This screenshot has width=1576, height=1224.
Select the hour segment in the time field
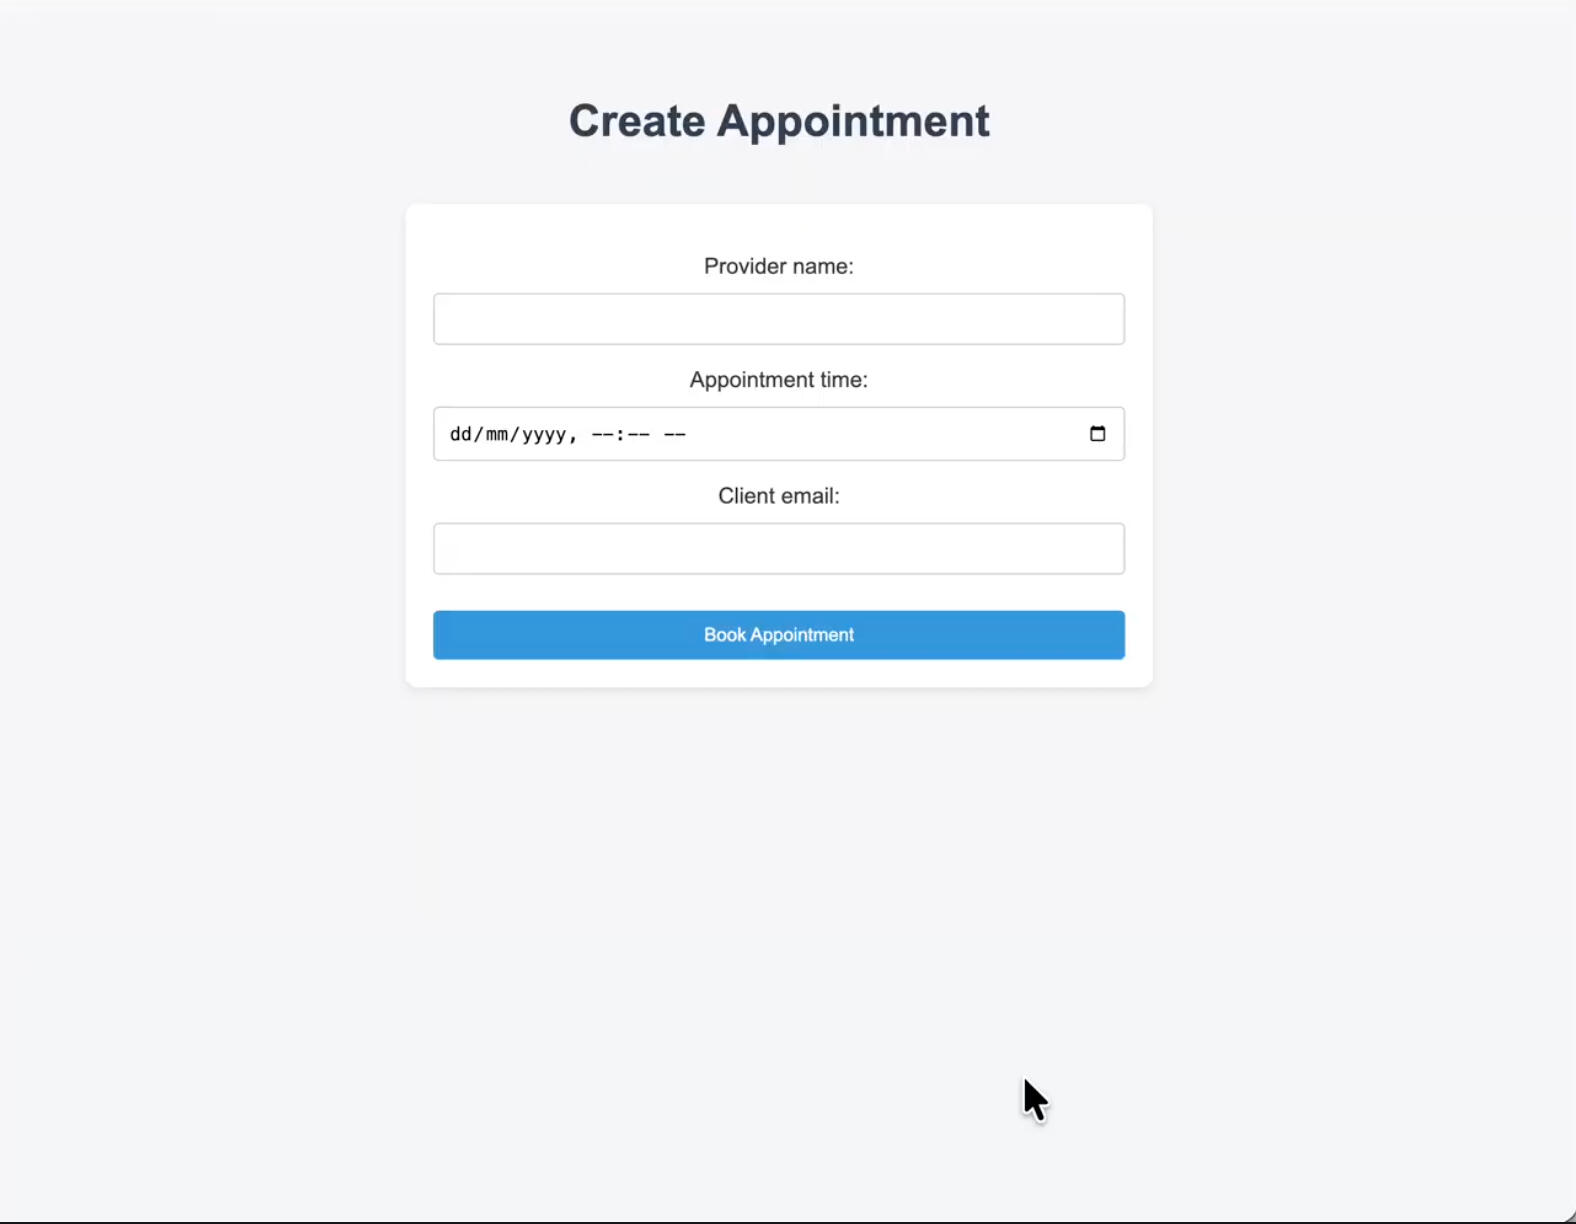[600, 434]
